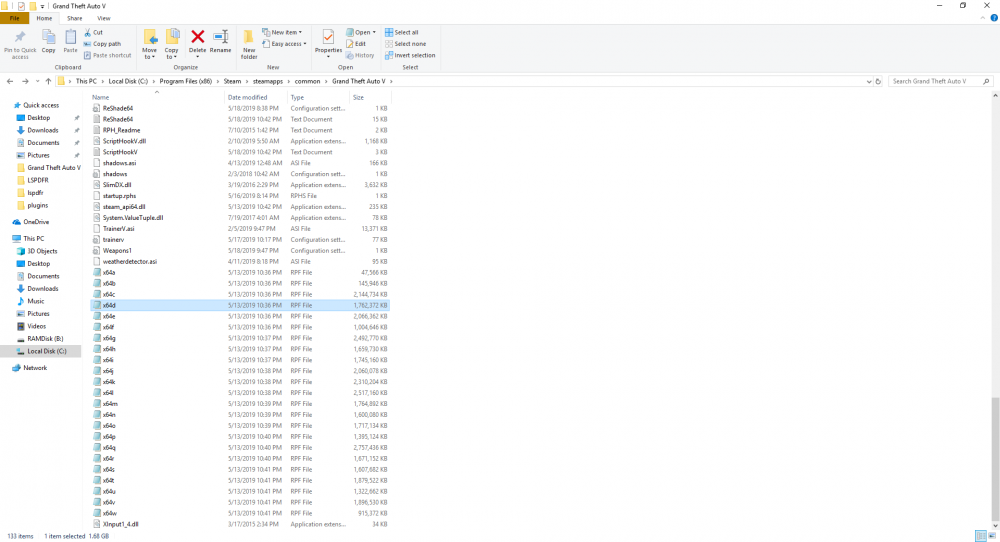Viewport: 1000px width, 542px height.
Task: Create a New folder from ribbon
Action: point(249,44)
